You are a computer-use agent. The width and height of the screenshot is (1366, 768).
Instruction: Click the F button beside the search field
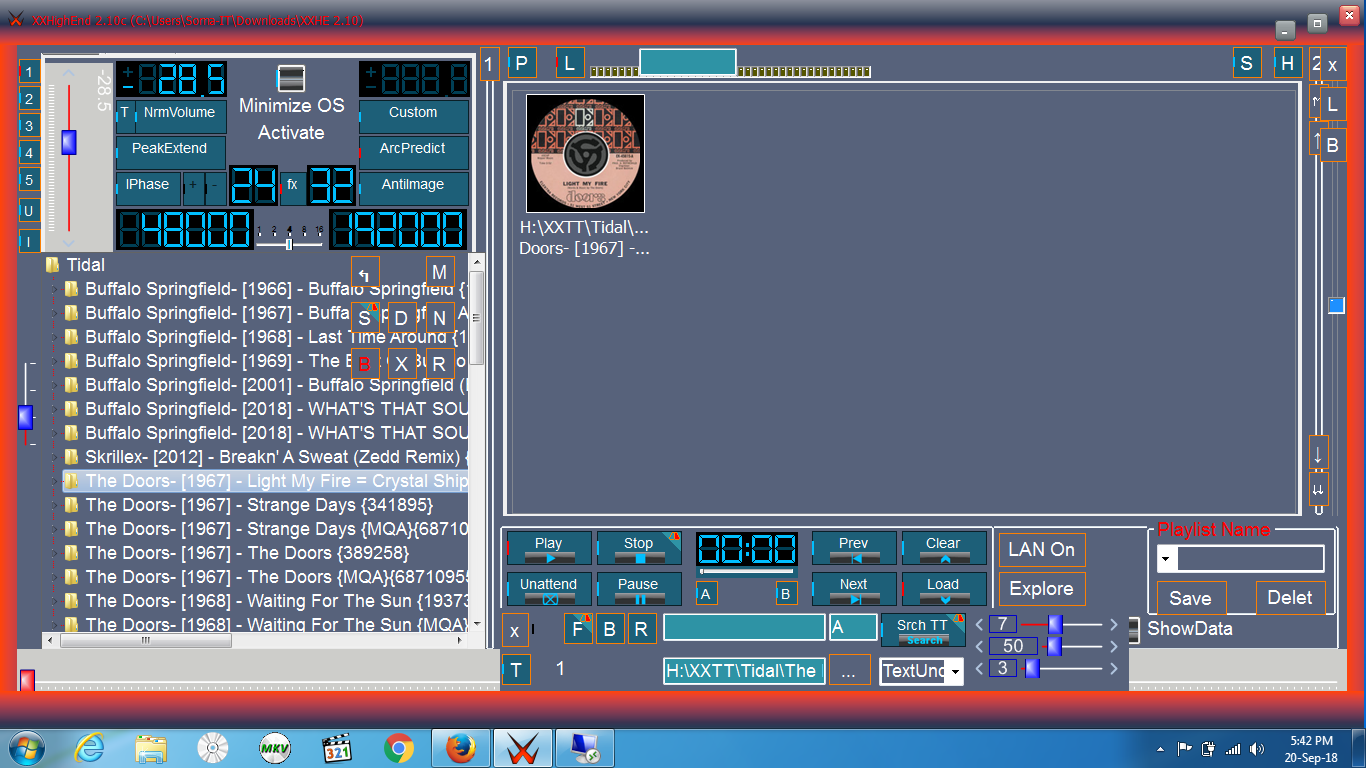tap(578, 629)
